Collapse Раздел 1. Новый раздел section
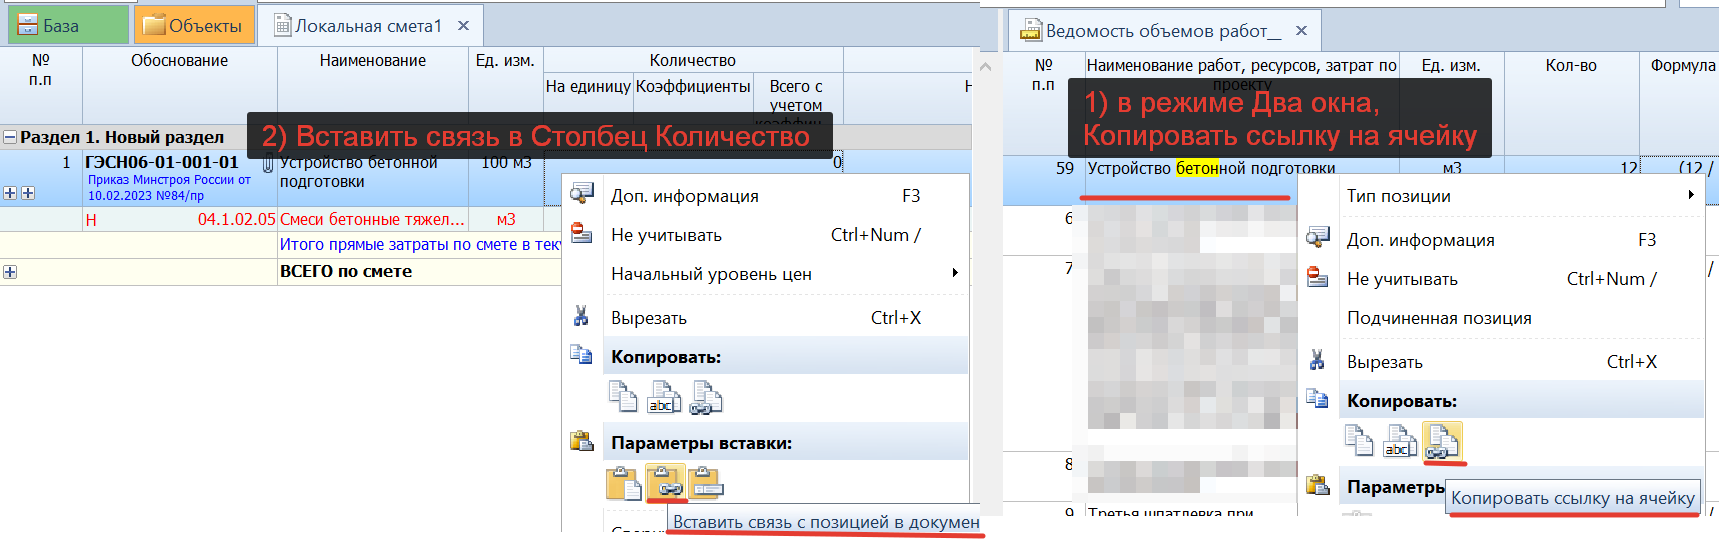Image resolution: width=1719 pixels, height=541 pixels. [x=10, y=137]
